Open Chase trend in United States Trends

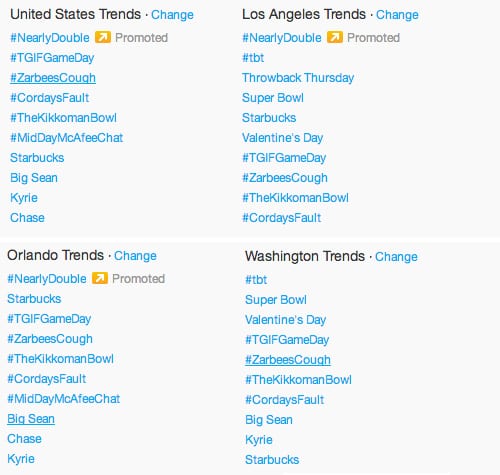coord(27,218)
